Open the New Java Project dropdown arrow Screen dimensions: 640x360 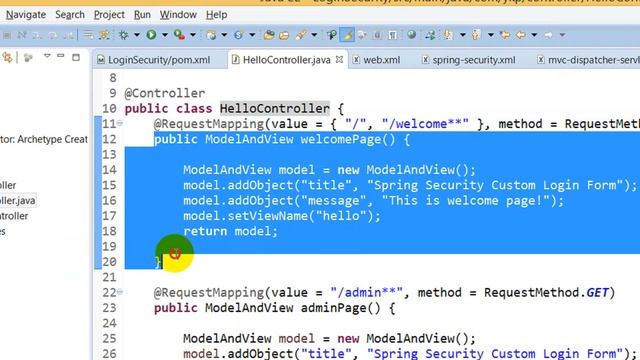224,35
